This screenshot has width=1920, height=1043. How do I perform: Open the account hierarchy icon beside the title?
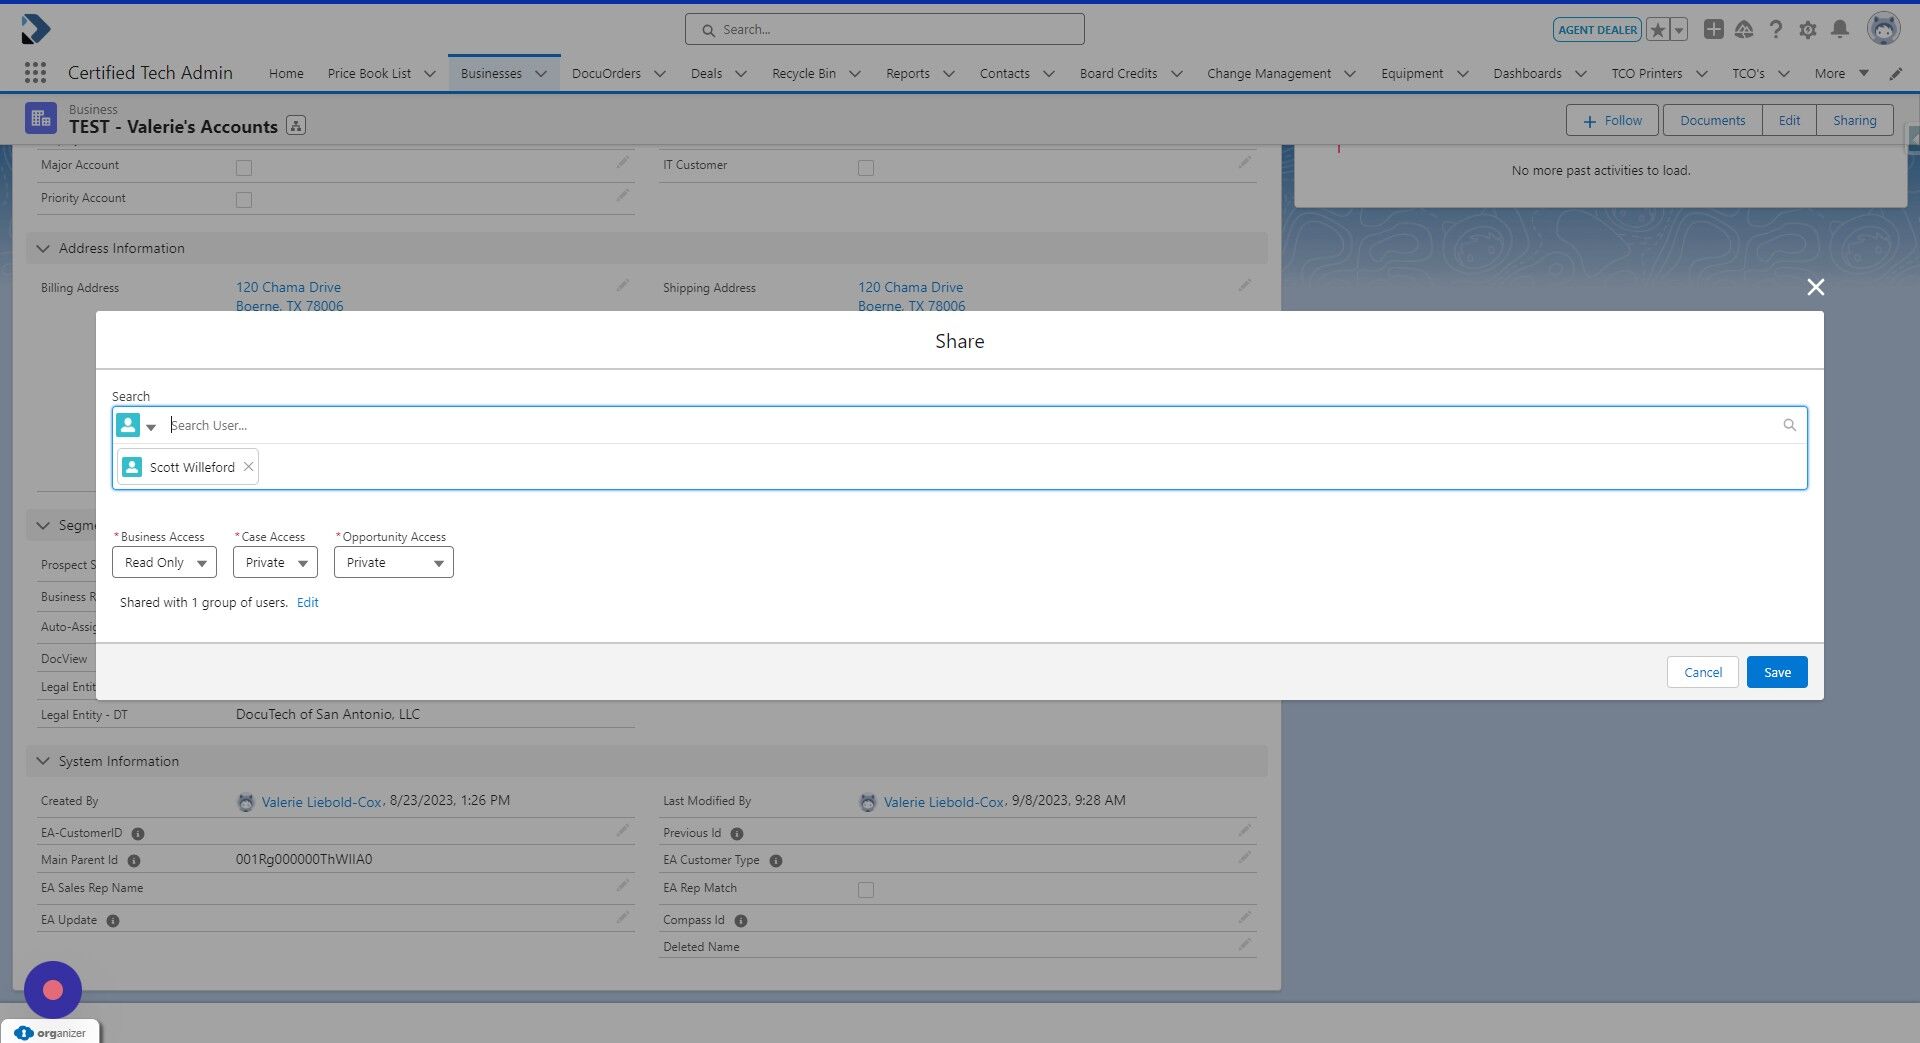[296, 126]
